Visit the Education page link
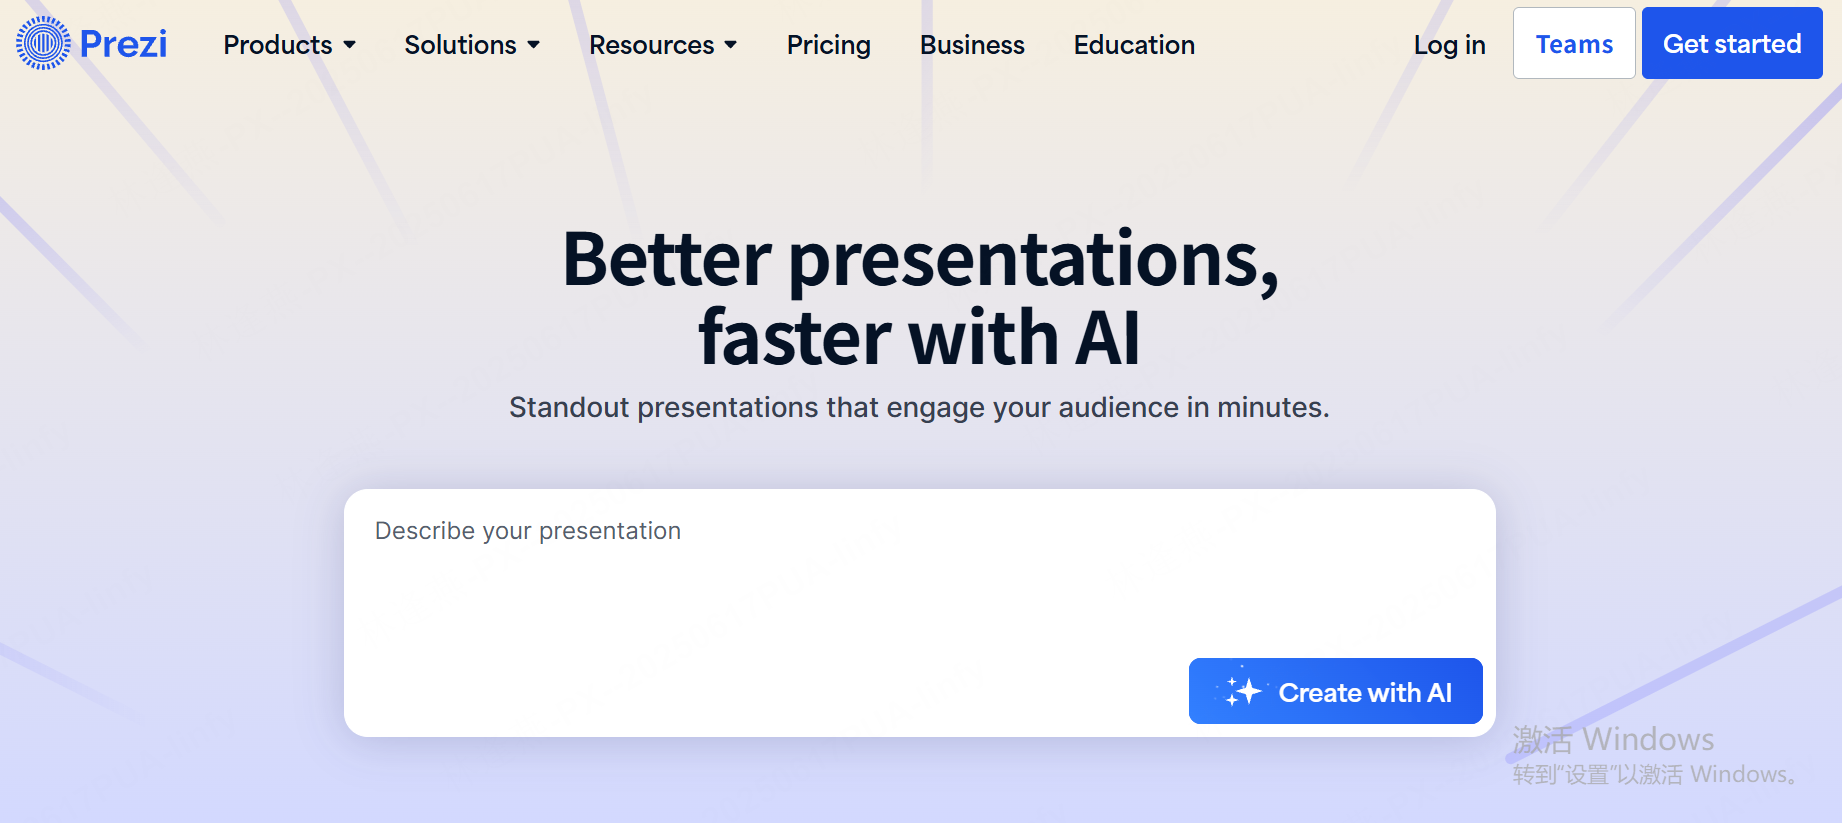Viewport: 1842px width, 823px height. click(x=1134, y=45)
